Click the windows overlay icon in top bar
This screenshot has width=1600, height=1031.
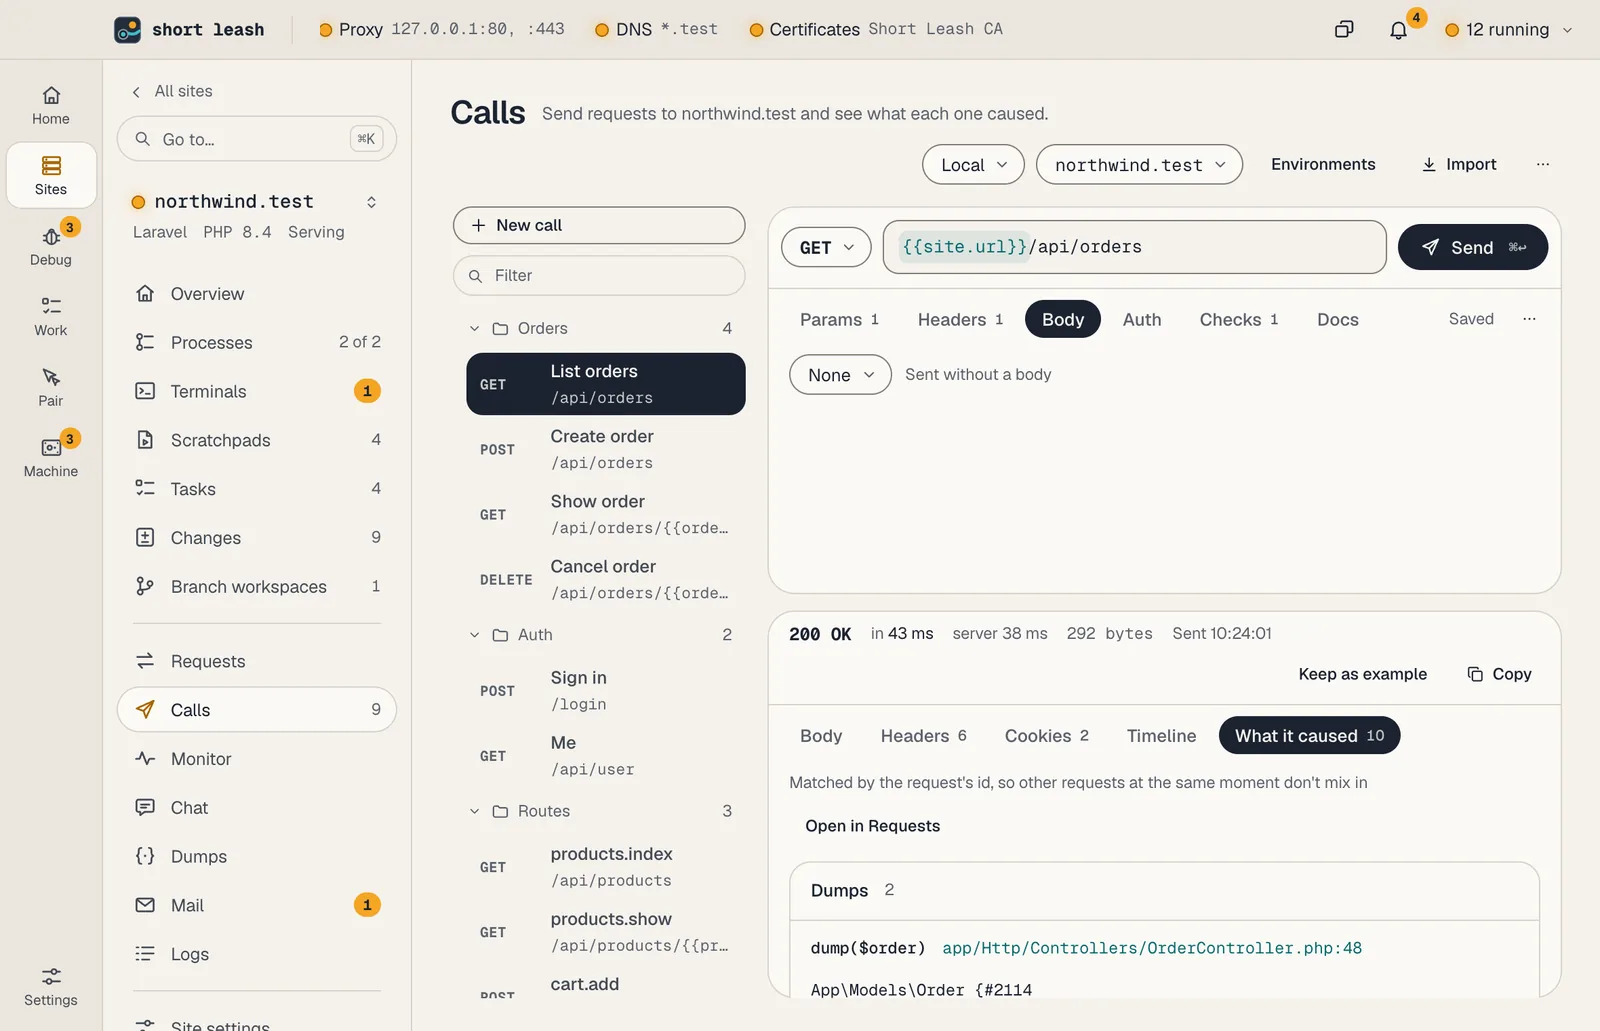point(1344,30)
